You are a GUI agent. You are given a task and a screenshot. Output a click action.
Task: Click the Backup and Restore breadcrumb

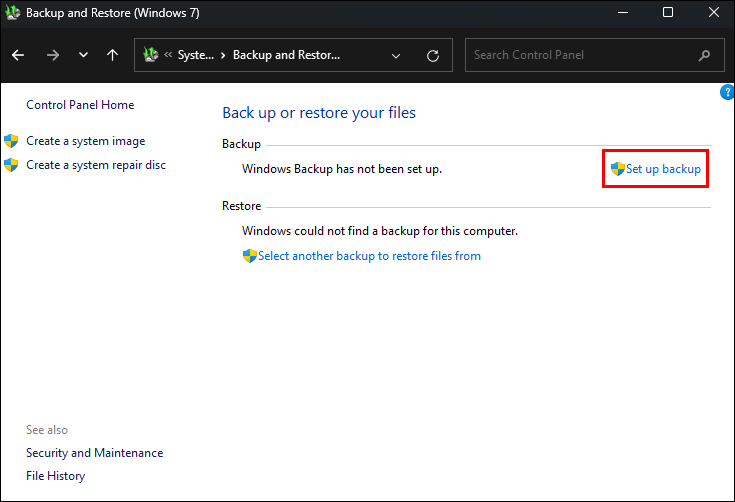(x=286, y=55)
